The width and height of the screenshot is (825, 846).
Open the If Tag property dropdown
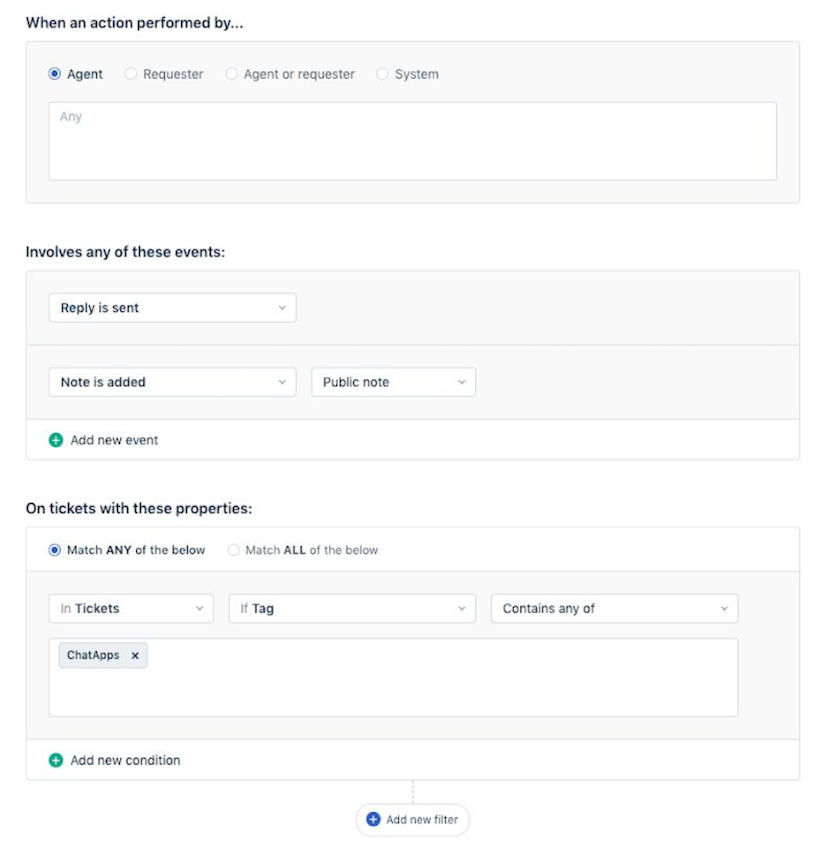(x=350, y=608)
